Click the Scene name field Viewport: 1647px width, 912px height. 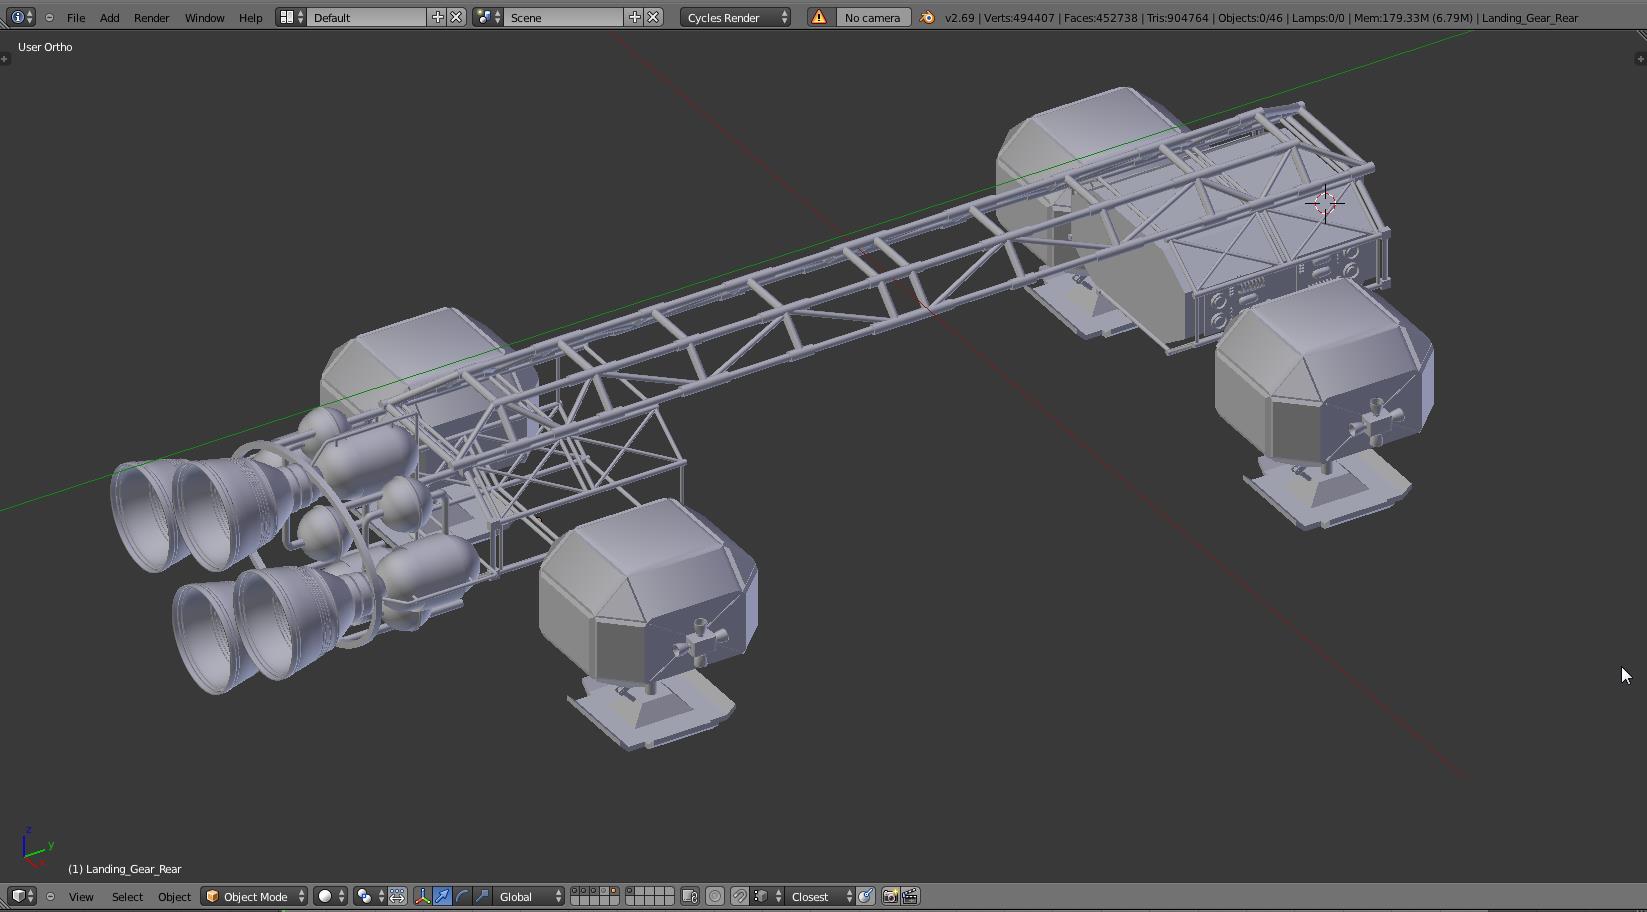click(x=564, y=18)
